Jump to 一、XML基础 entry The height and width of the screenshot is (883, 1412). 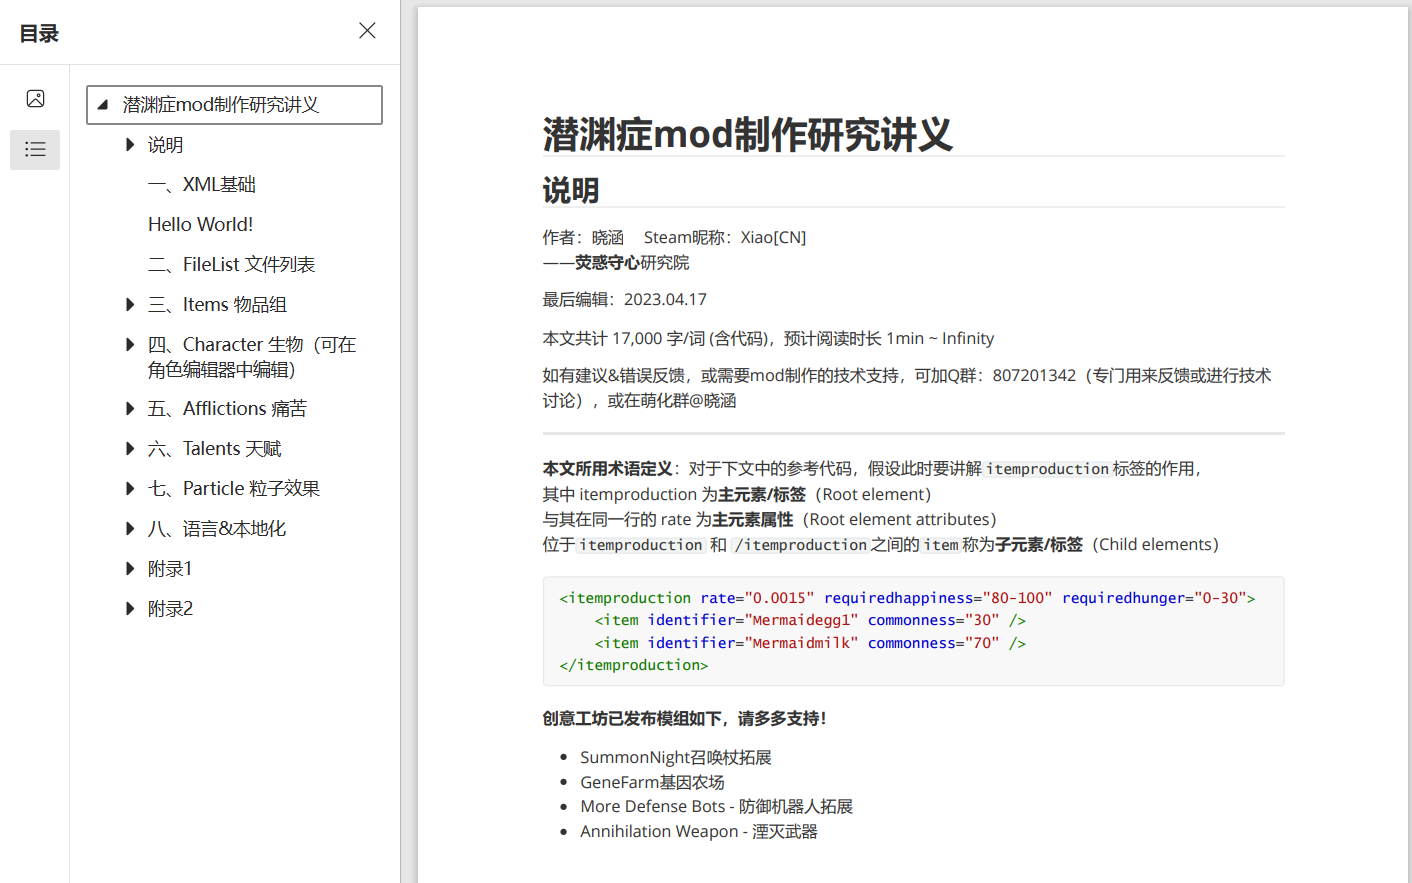202,185
